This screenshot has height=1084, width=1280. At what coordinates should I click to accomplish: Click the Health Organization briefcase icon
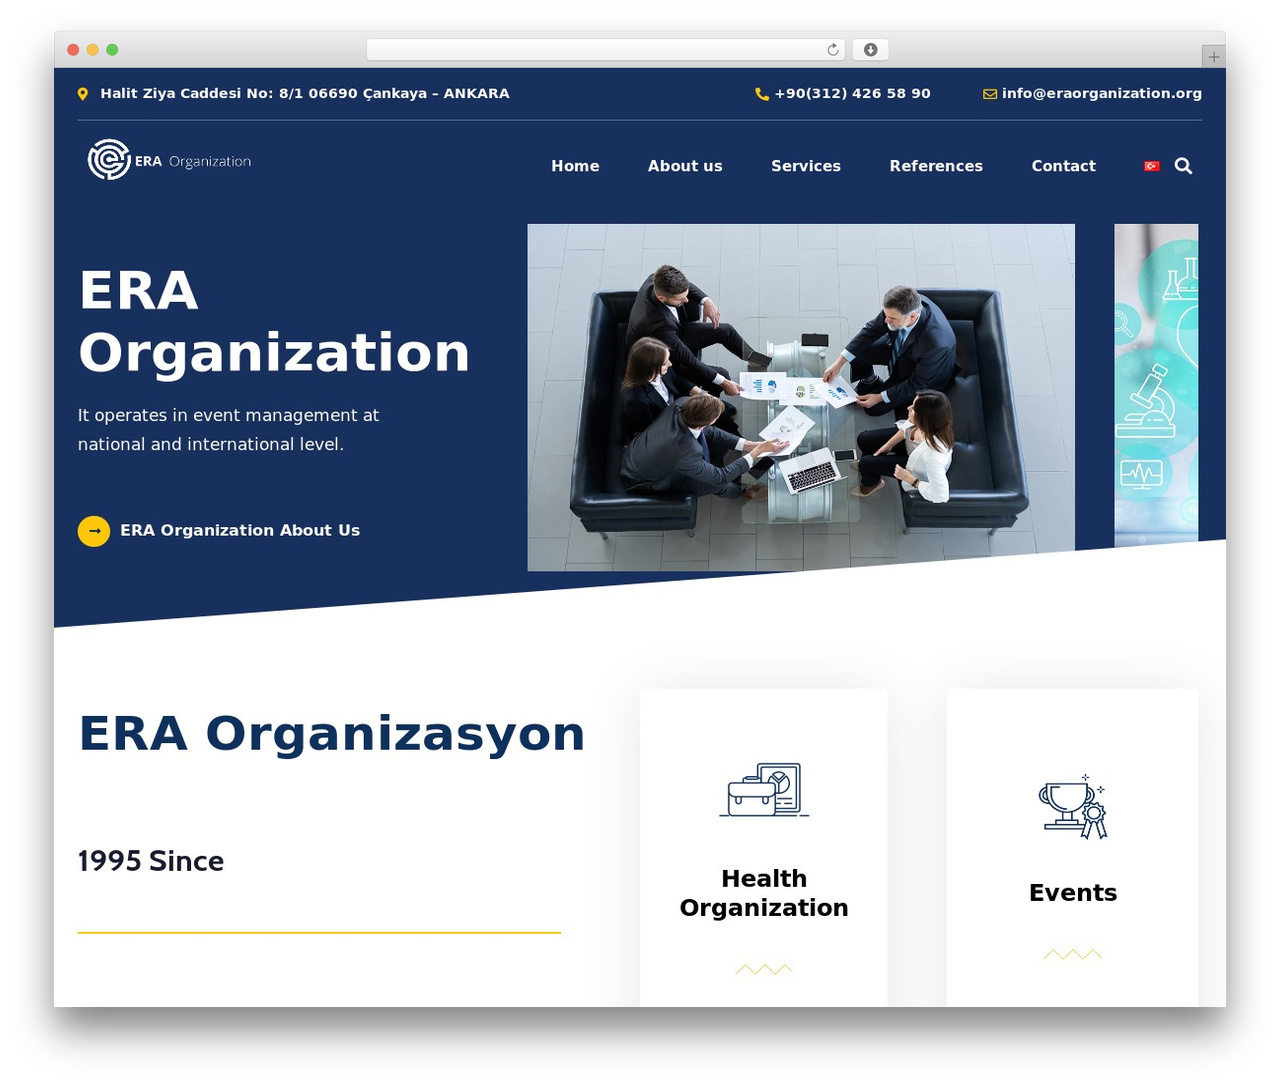click(x=764, y=790)
